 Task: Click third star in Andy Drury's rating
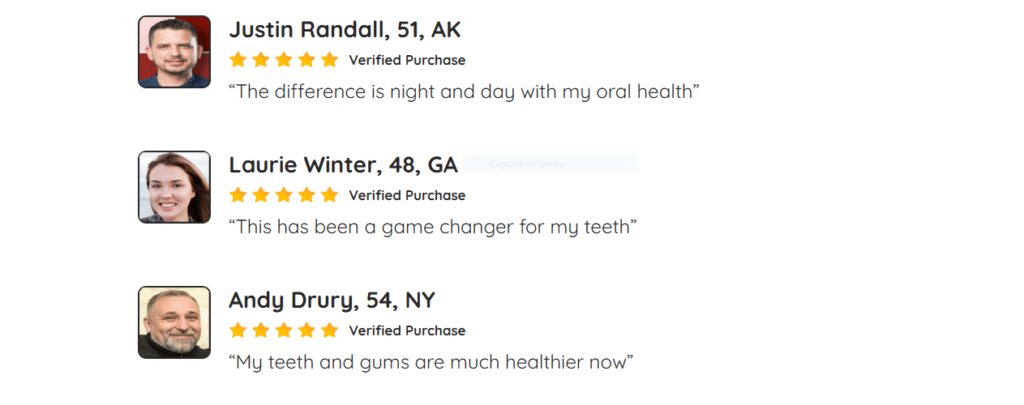click(x=284, y=330)
